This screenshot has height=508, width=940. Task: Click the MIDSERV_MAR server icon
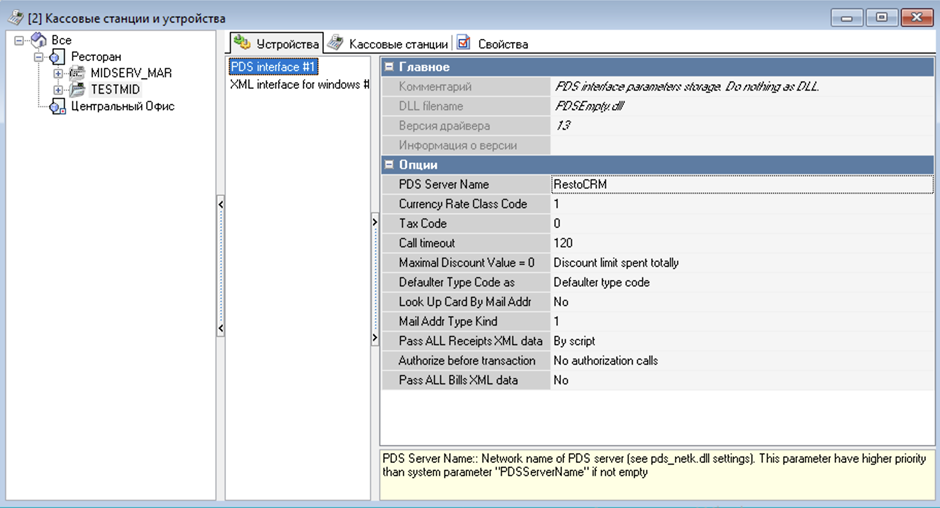76,73
